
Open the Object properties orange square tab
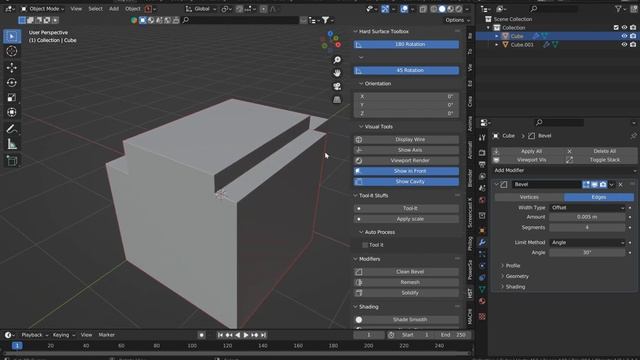tap(482, 230)
